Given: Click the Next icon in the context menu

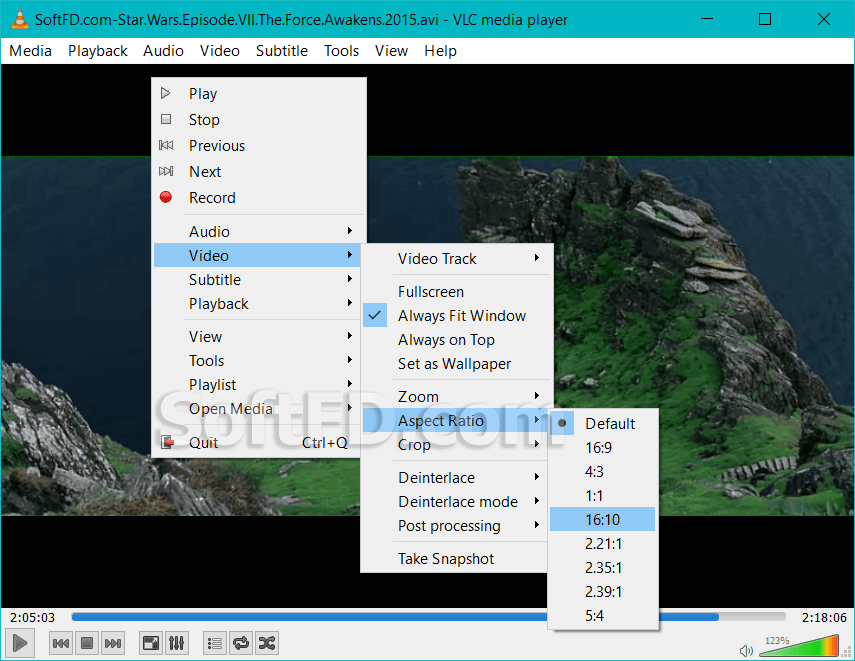Looking at the screenshot, I should click(166, 171).
